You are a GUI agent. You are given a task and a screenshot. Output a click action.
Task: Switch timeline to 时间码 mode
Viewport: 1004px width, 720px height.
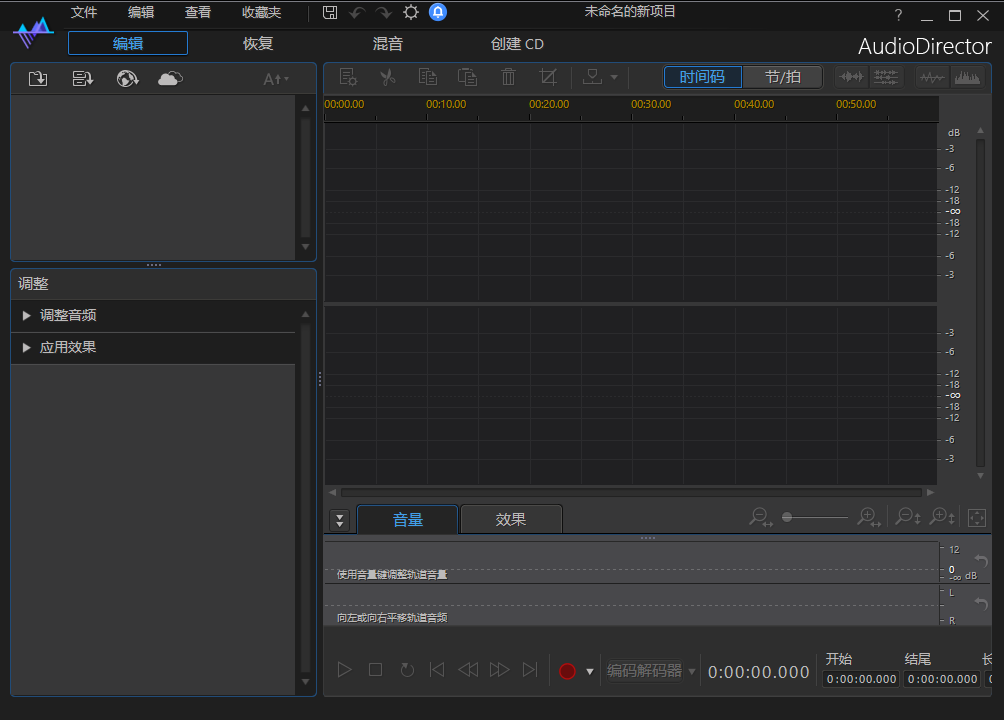(702, 77)
